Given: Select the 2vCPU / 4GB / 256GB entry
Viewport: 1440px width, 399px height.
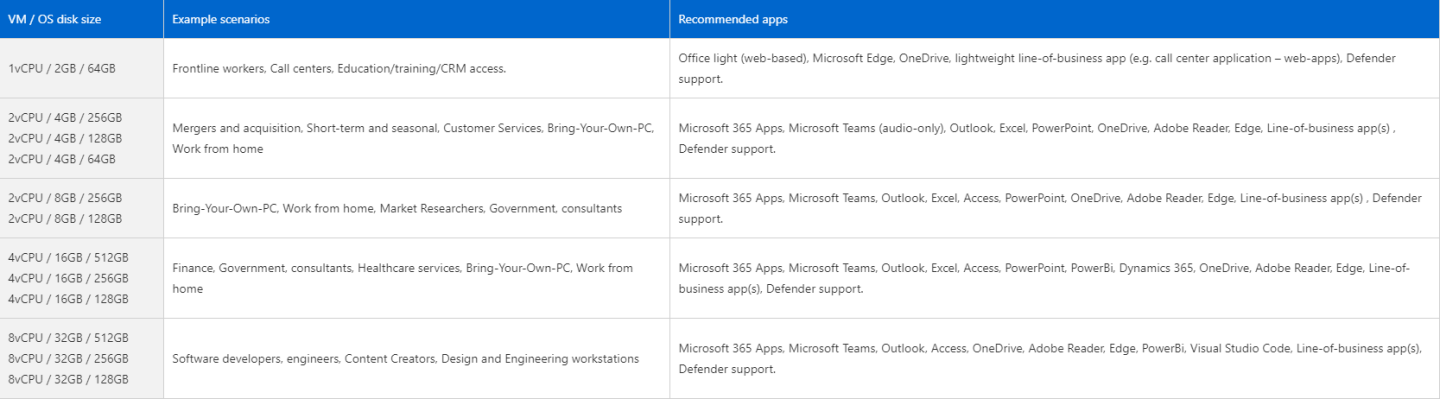Looking at the screenshot, I should click(x=65, y=118).
